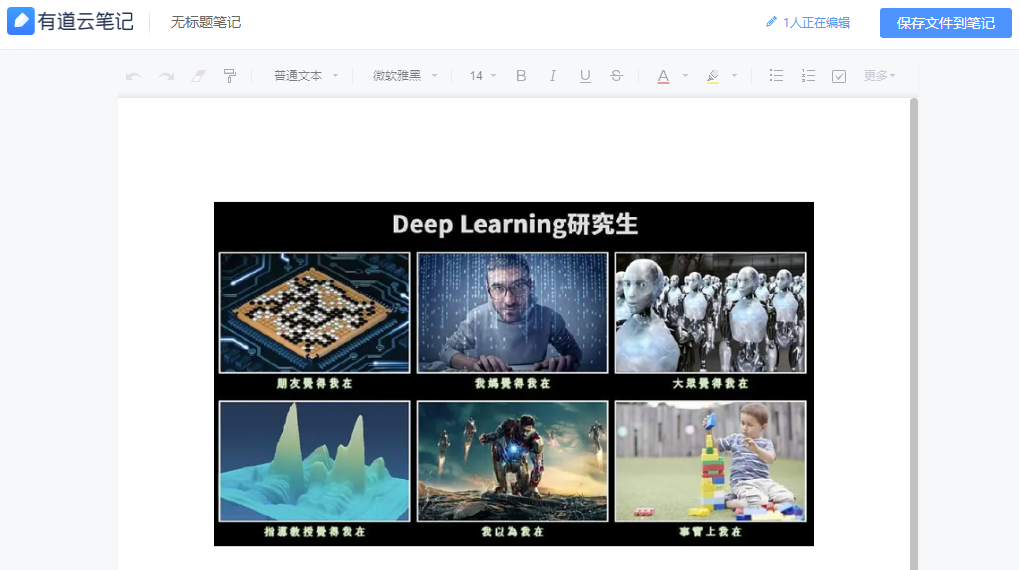This screenshot has width=1019, height=570.
Task: Insert a bulleted list
Action: [x=776, y=76]
